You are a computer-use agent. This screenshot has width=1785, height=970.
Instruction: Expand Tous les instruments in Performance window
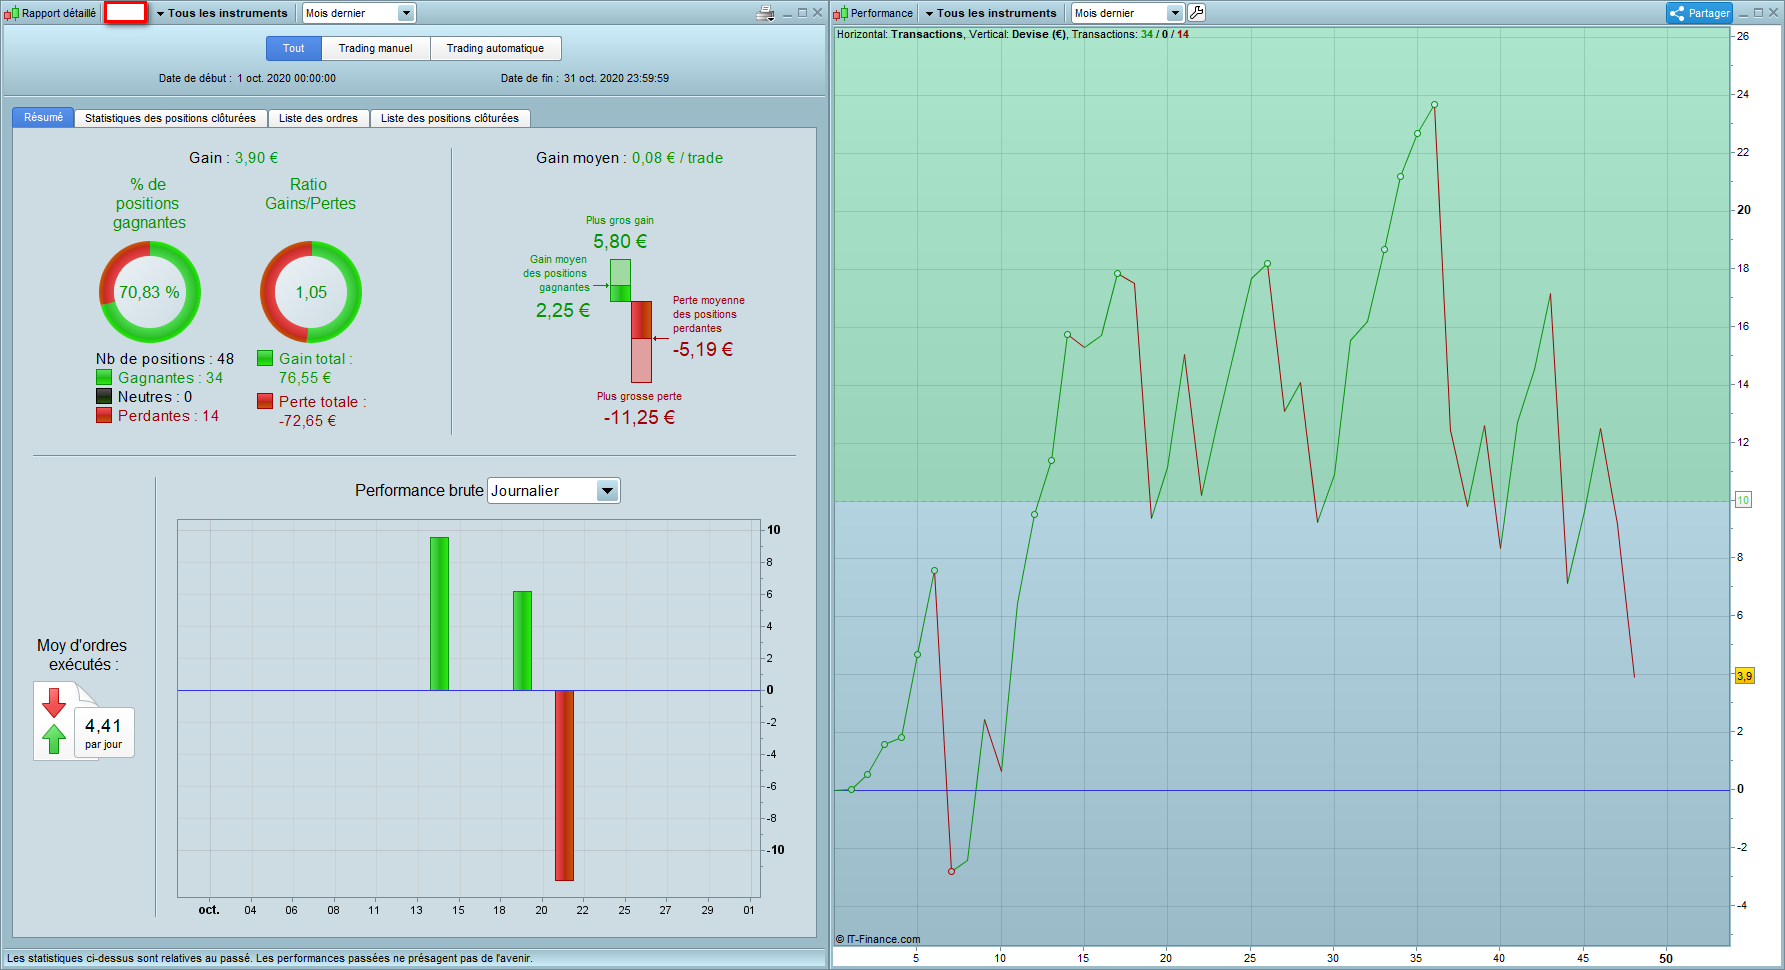(x=991, y=13)
